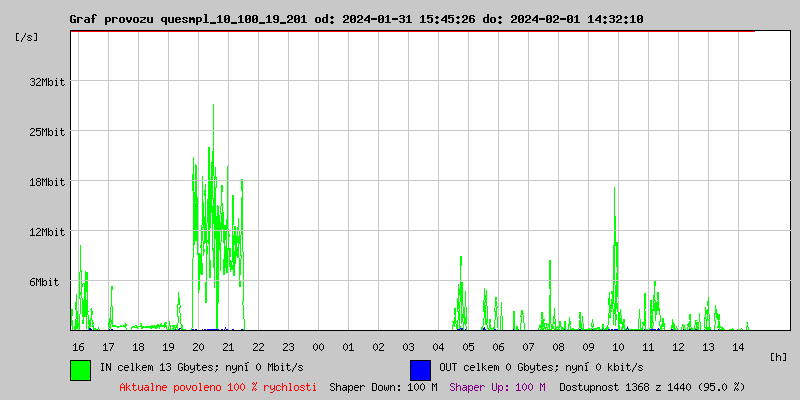The height and width of the screenshot is (400, 800).
Task: Click the hour 14 x-axis marker
Action: pyautogui.click(x=738, y=347)
